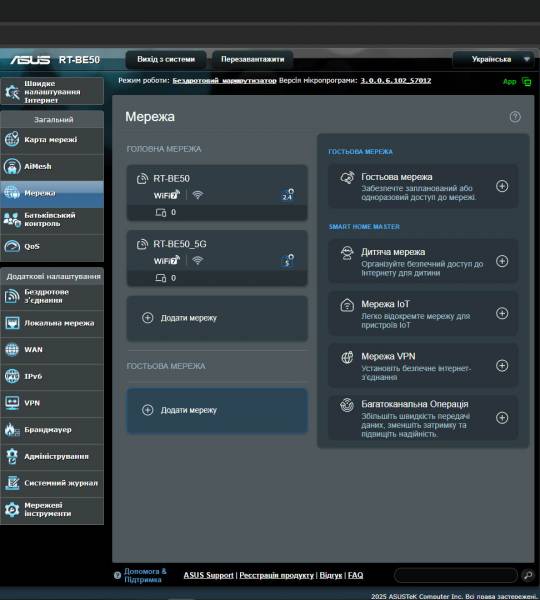
Task: Click the Допомога & Підтримка link
Action: (145, 575)
